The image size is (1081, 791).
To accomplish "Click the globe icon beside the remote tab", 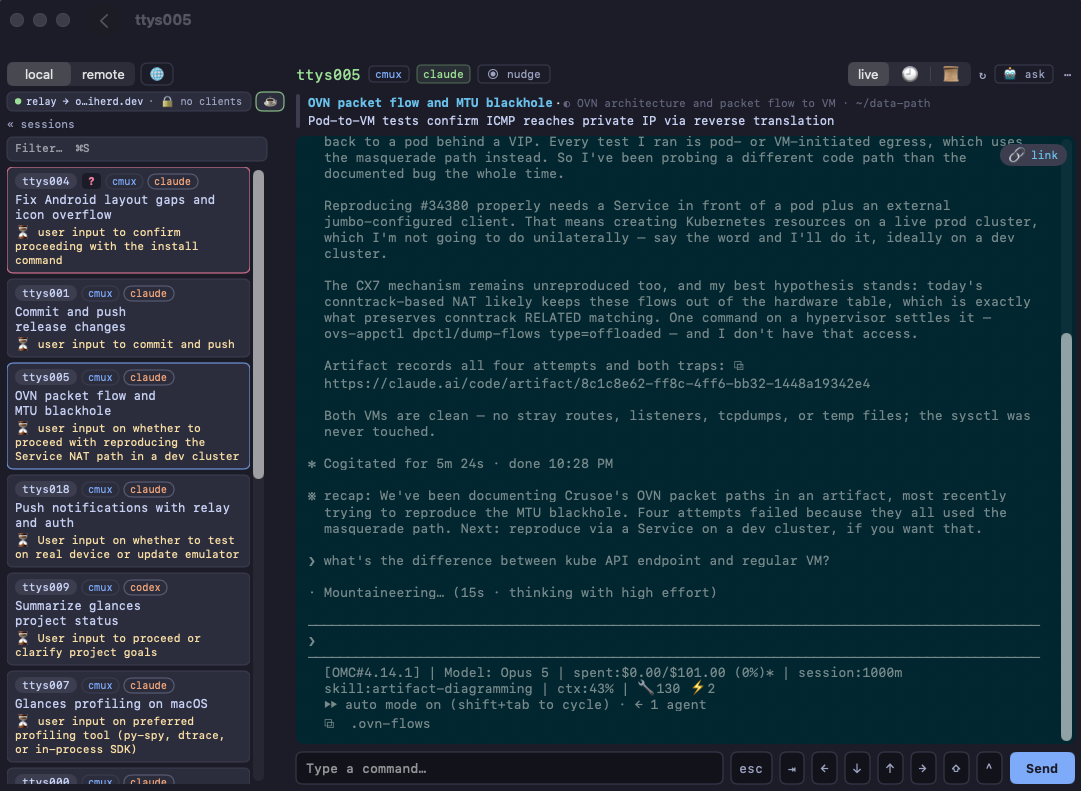I will (x=157, y=74).
